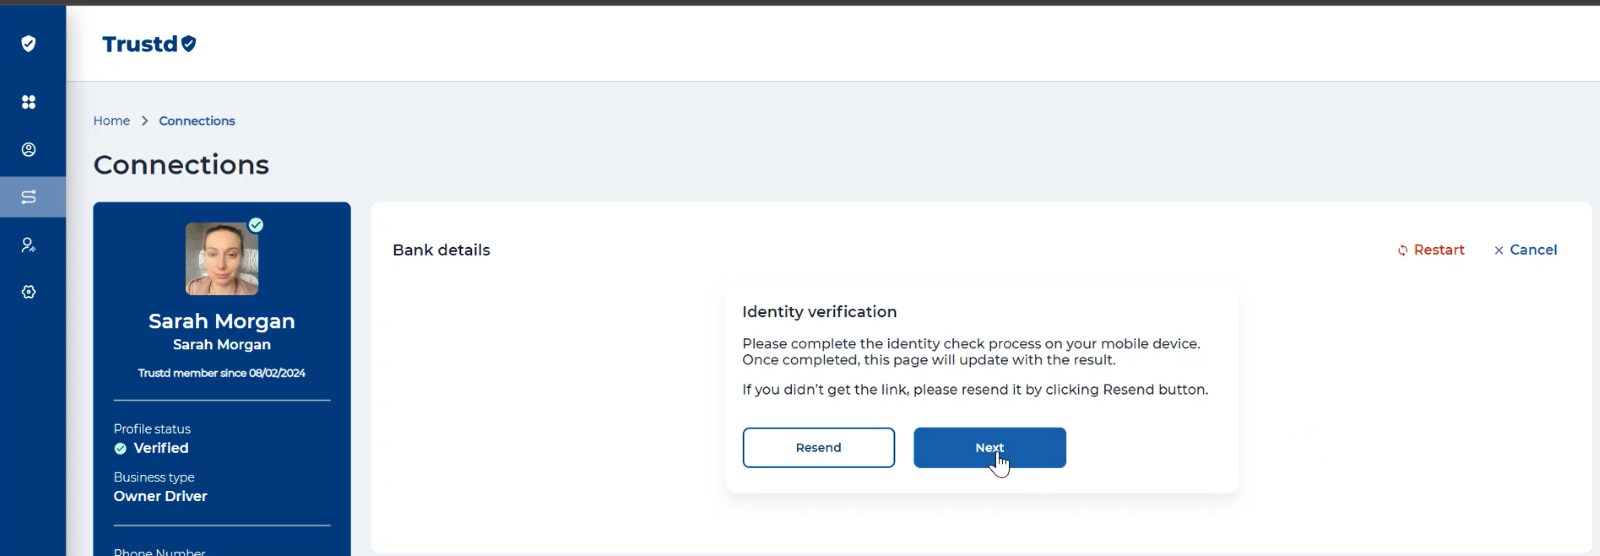Click the verified badge on the profile photo

click(256, 225)
